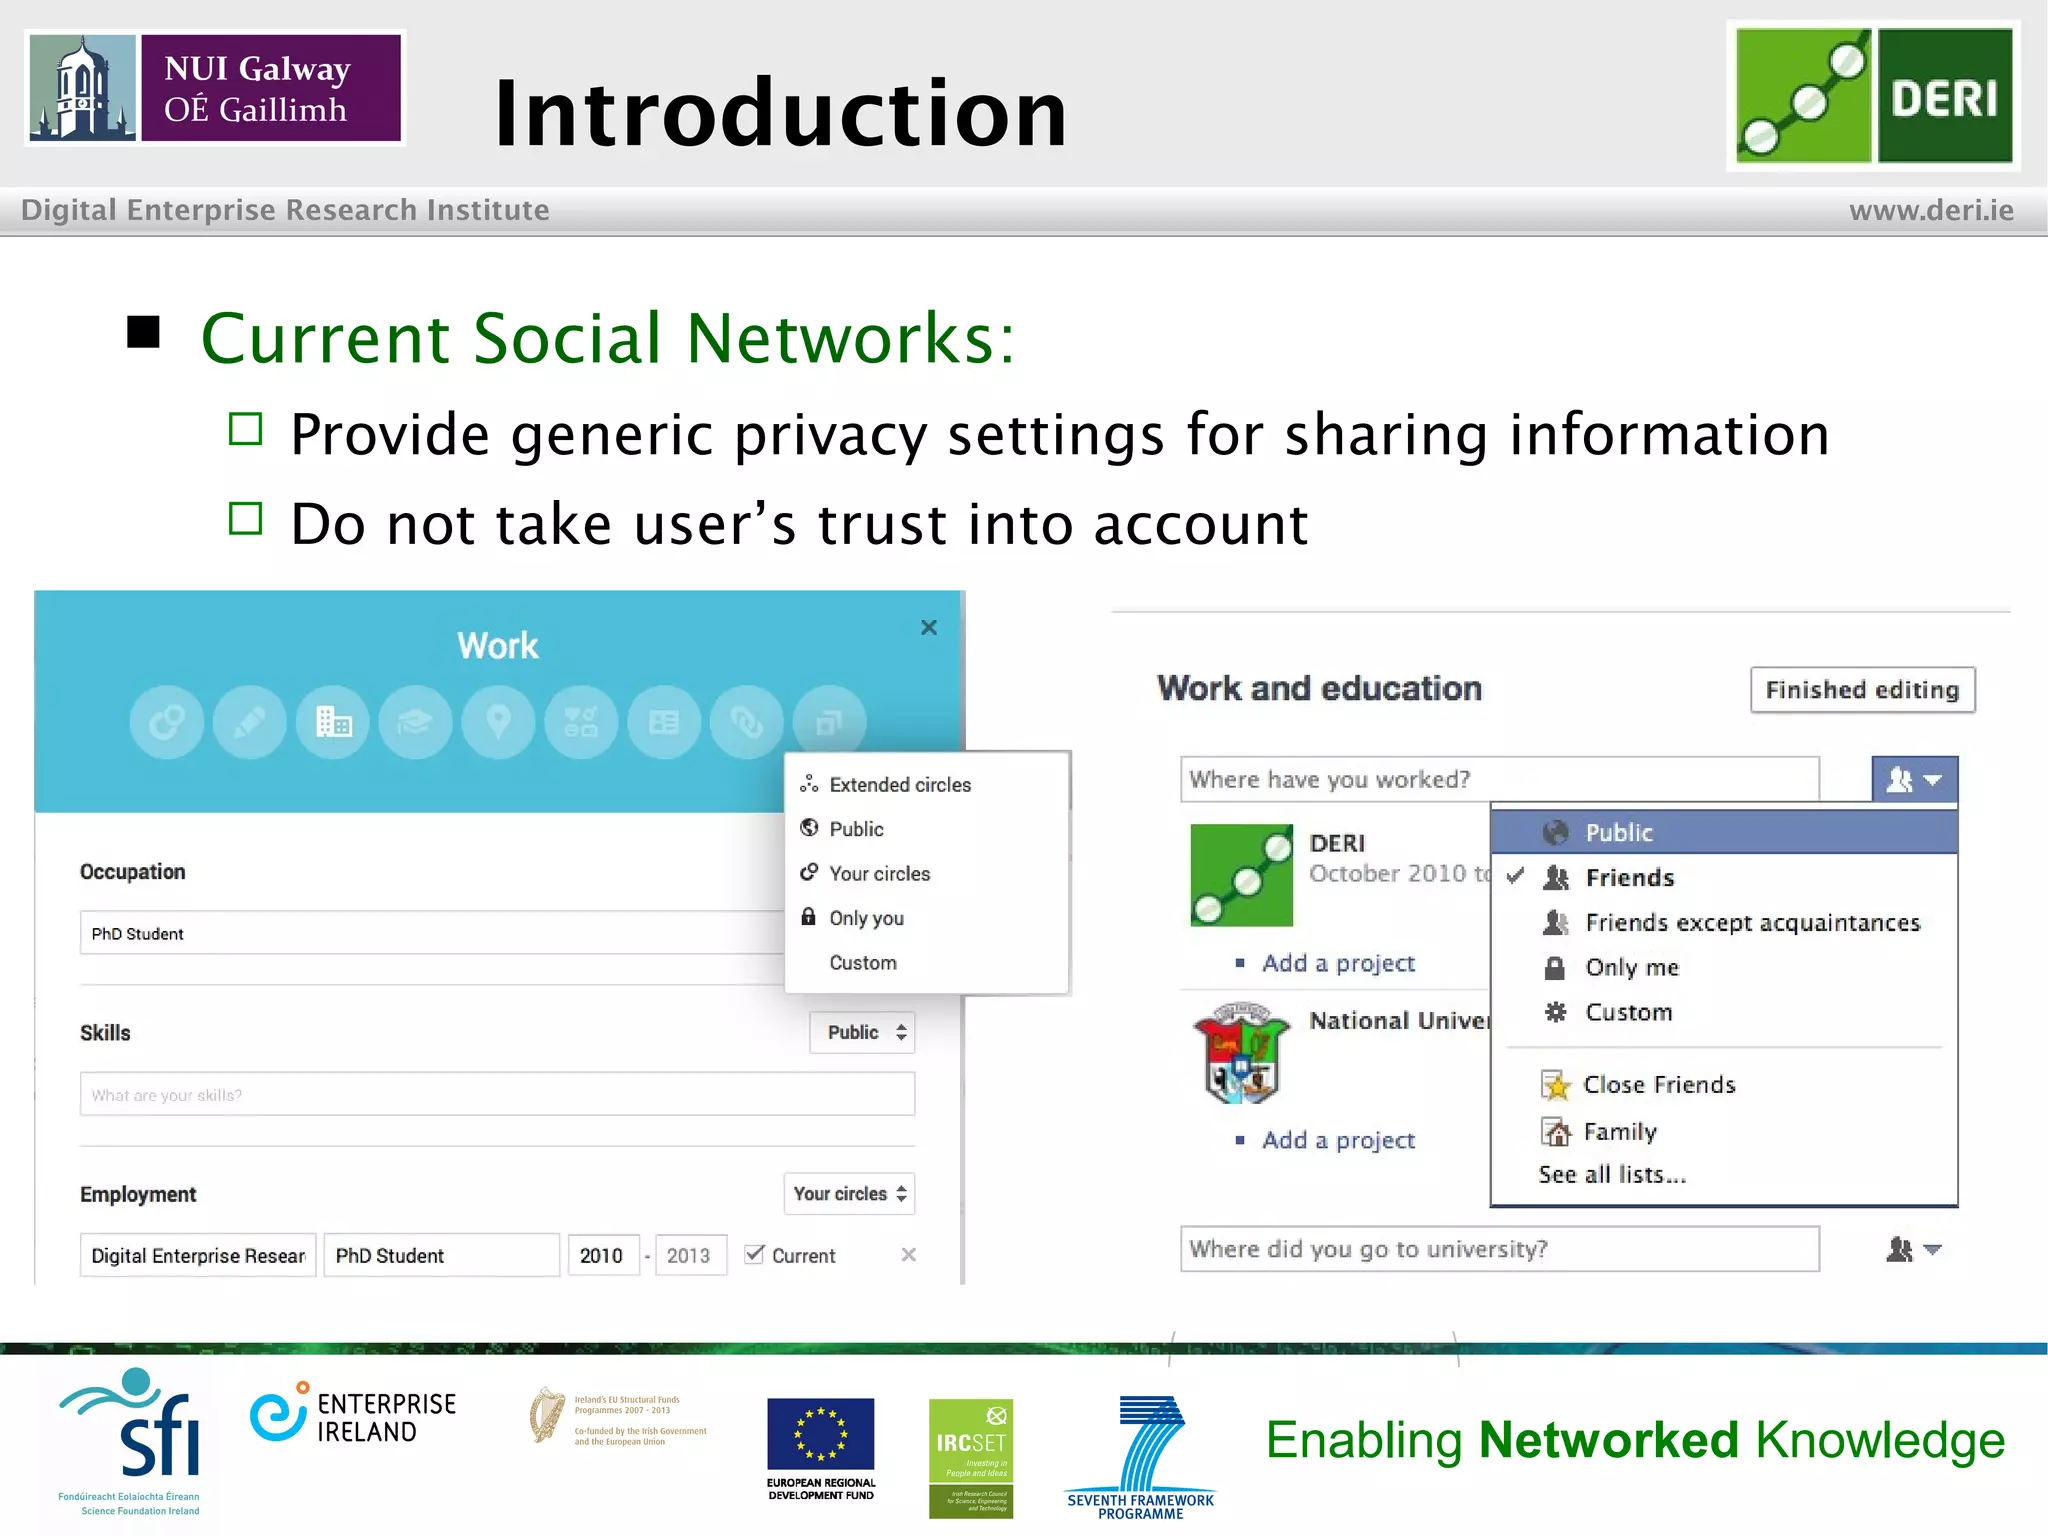Viewport: 2048px width, 1536px height.
Task: Click the www.deri.ie address
Action: click(x=1931, y=210)
